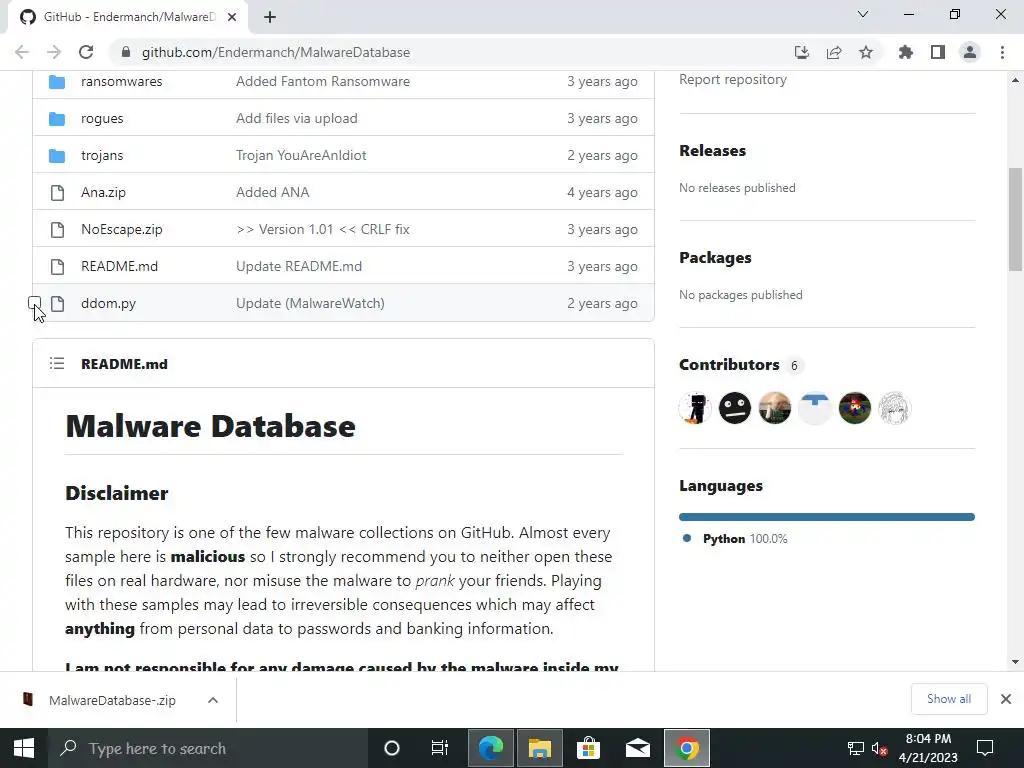Screen dimensions: 1024x768
Task: View fifth contributor Mario-style avatar
Action: tap(855, 408)
